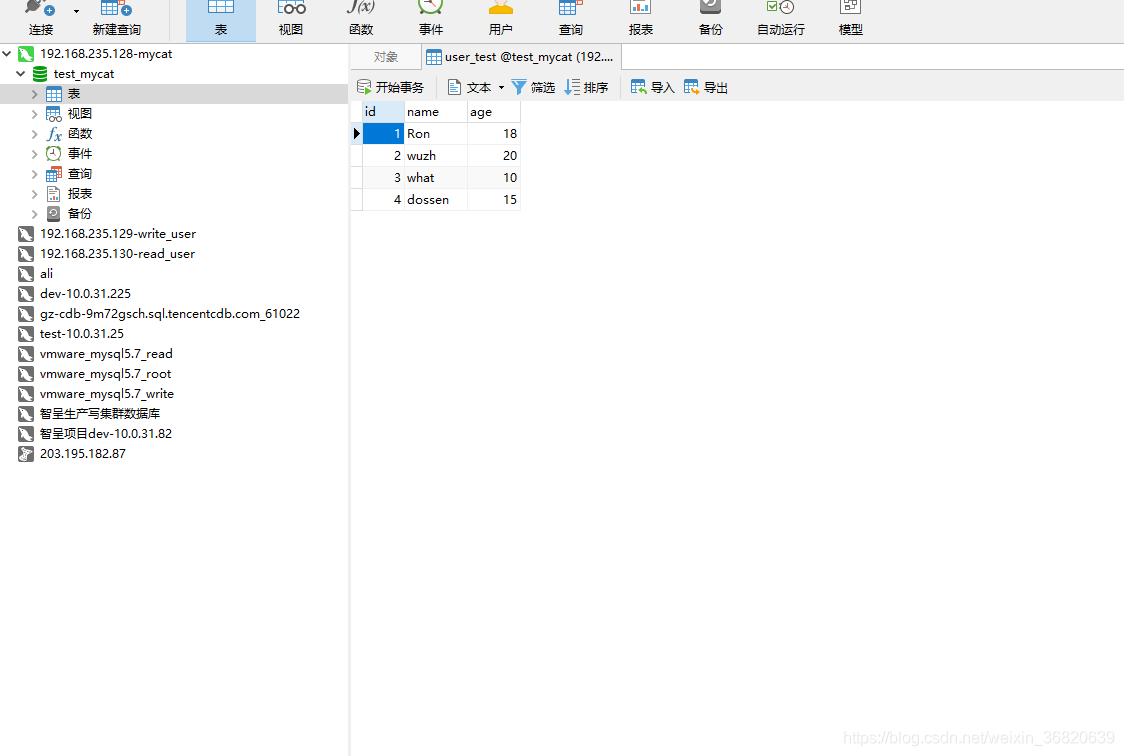Sort by the id column header
1124x756 pixels.
pos(384,112)
